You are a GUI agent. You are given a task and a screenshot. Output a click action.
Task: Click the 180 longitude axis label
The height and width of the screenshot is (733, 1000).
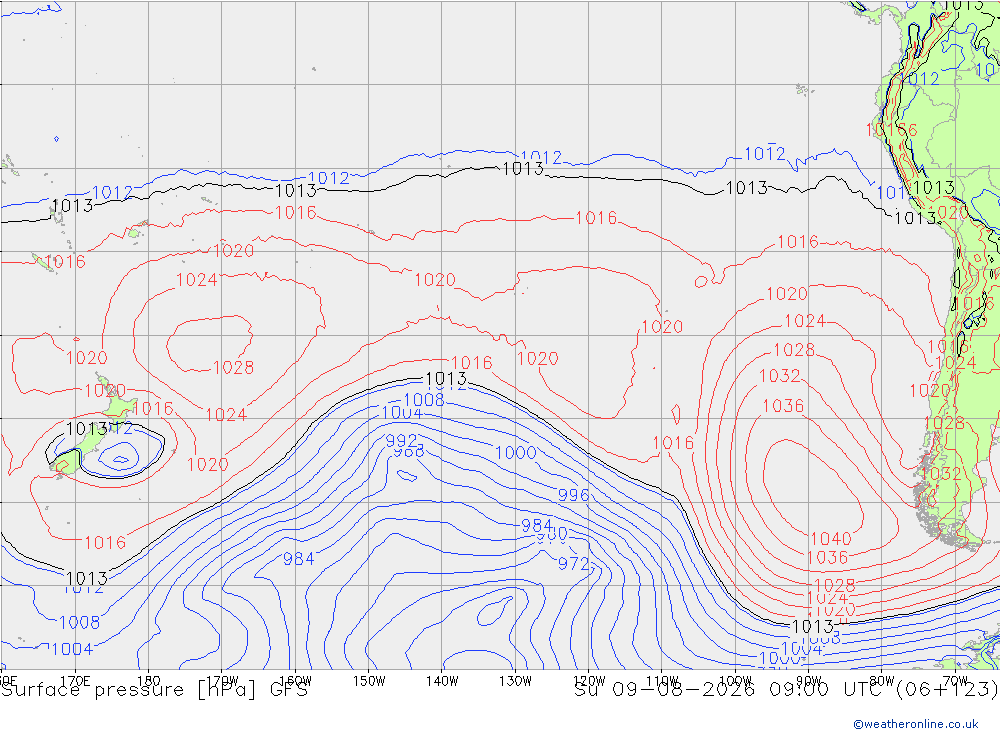[149, 681]
